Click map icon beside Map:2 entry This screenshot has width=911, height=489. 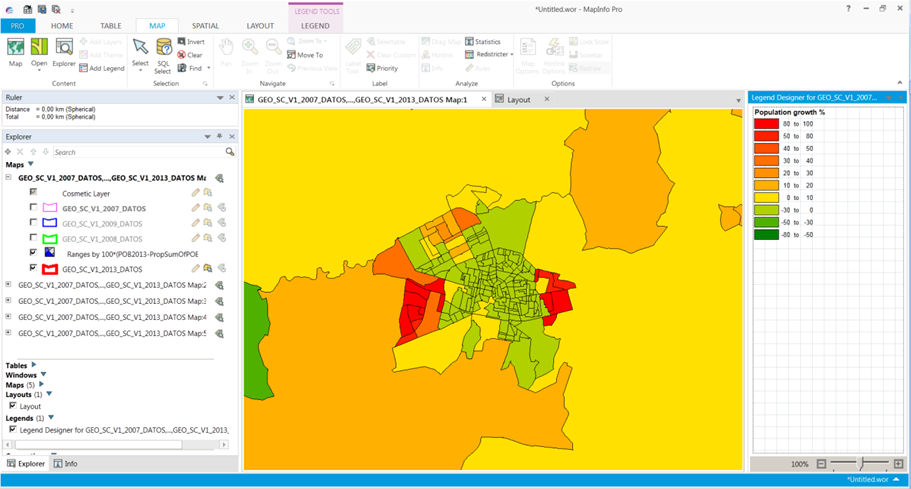point(220,285)
